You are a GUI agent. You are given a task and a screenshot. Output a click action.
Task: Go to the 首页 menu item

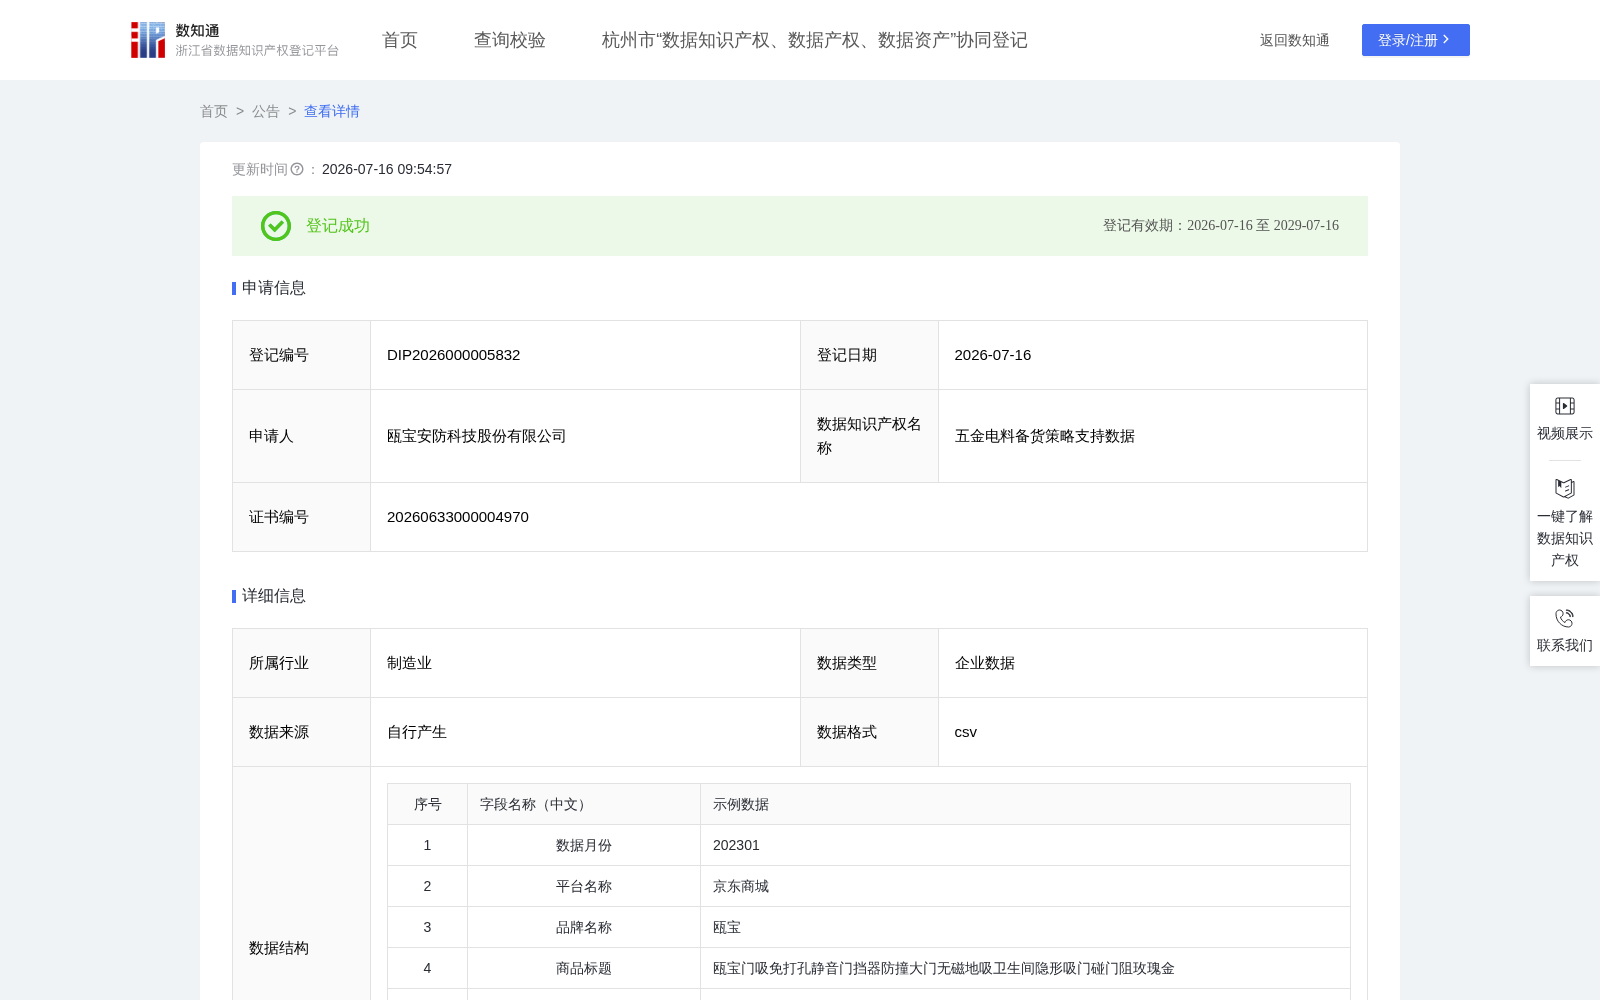tap(400, 40)
